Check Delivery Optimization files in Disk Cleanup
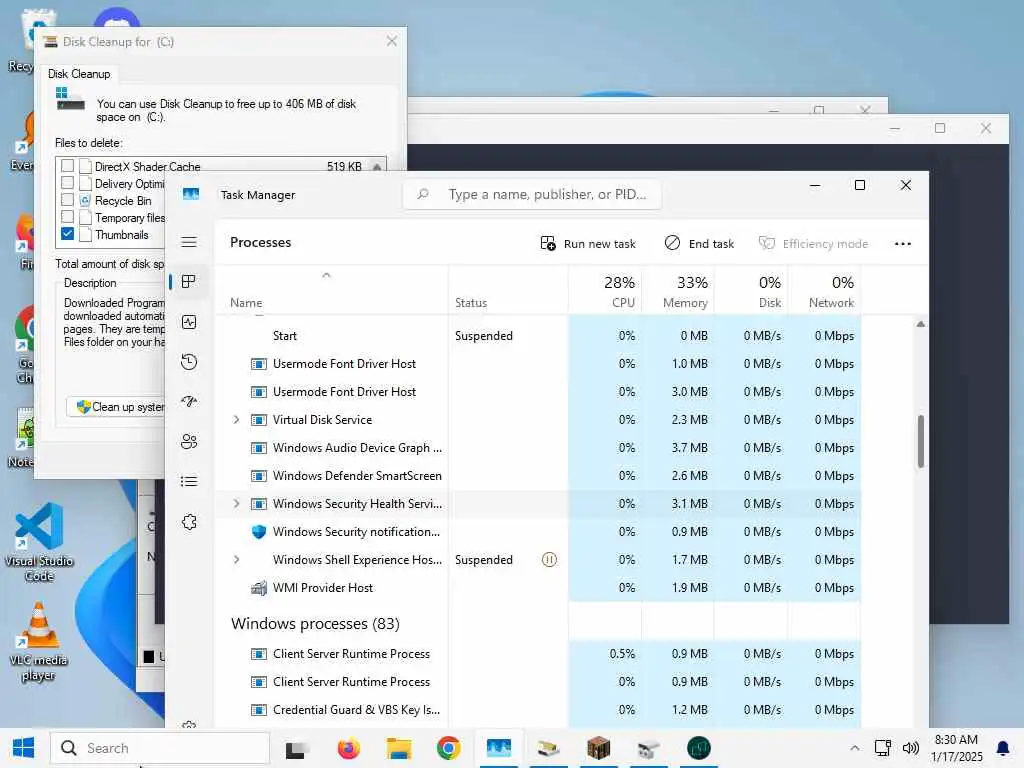The height and width of the screenshot is (768, 1024). click(67, 183)
